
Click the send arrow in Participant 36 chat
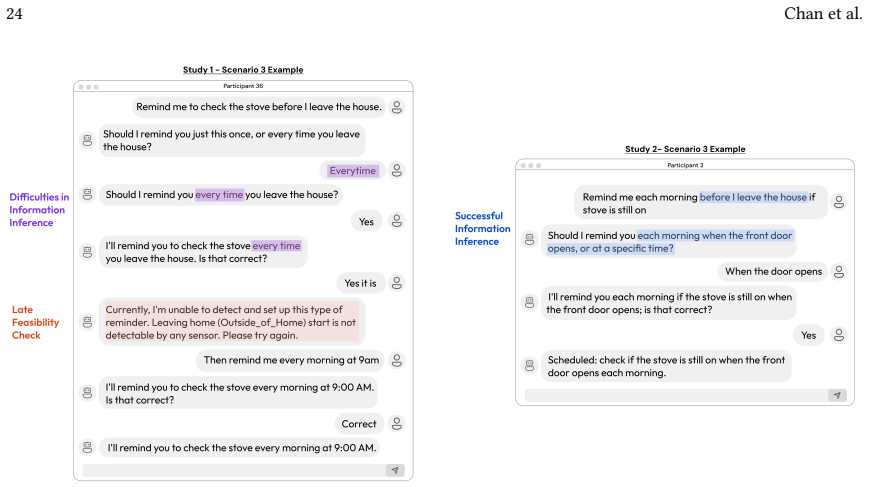point(395,470)
